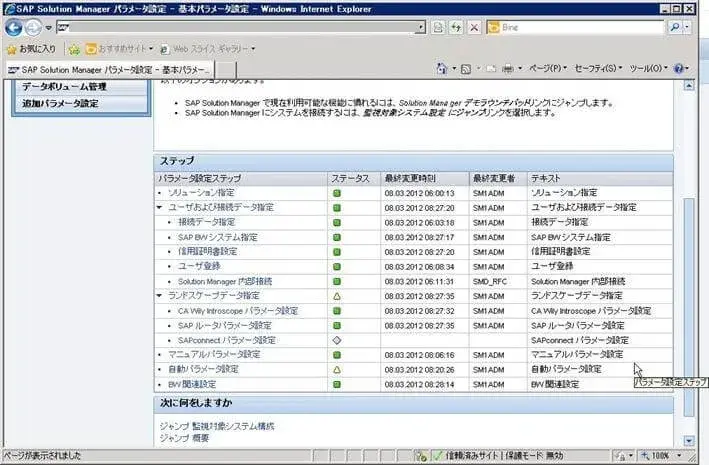
Task: Click the browser Back arrow button
Action: pos(14,28)
